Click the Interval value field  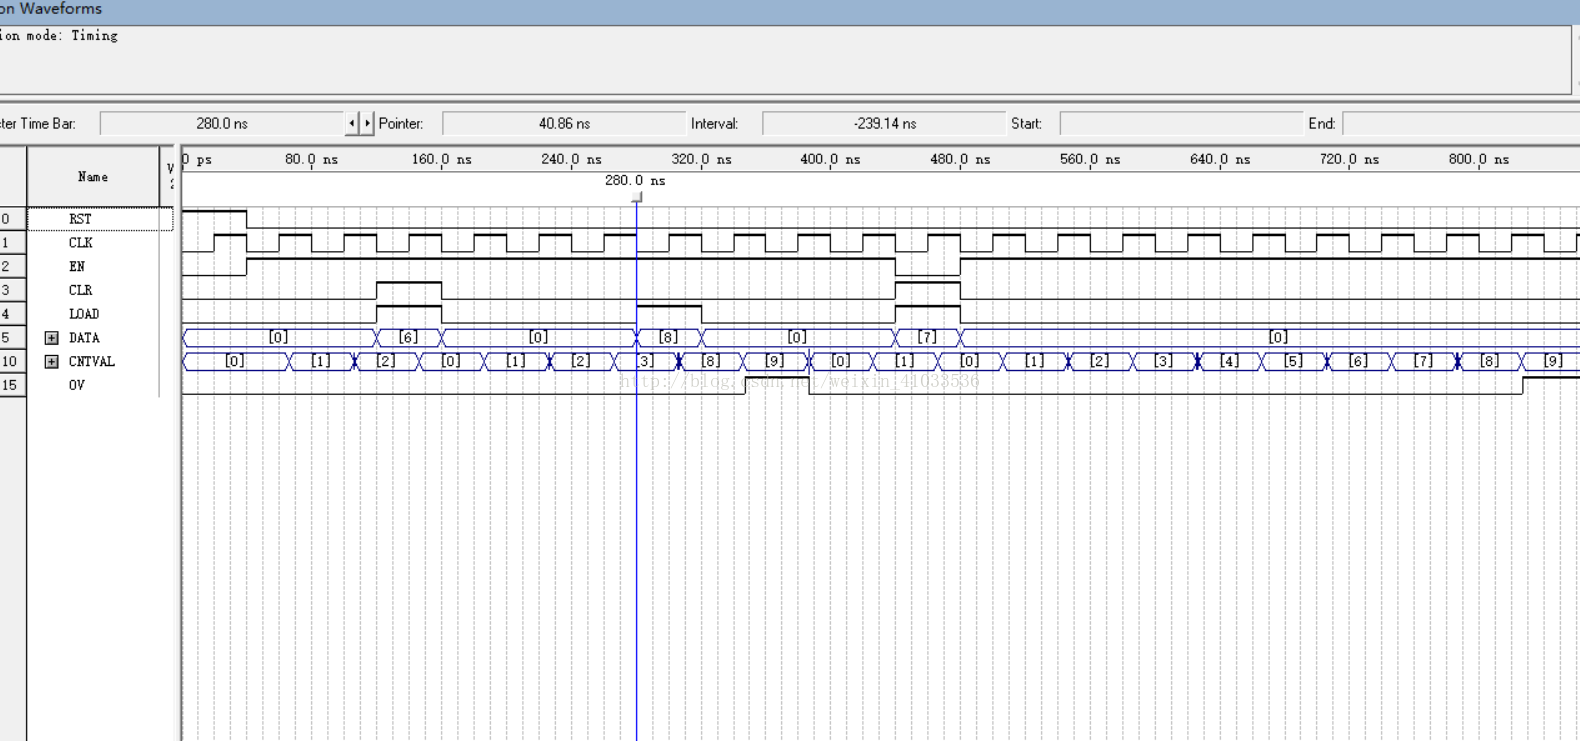[x=884, y=123]
